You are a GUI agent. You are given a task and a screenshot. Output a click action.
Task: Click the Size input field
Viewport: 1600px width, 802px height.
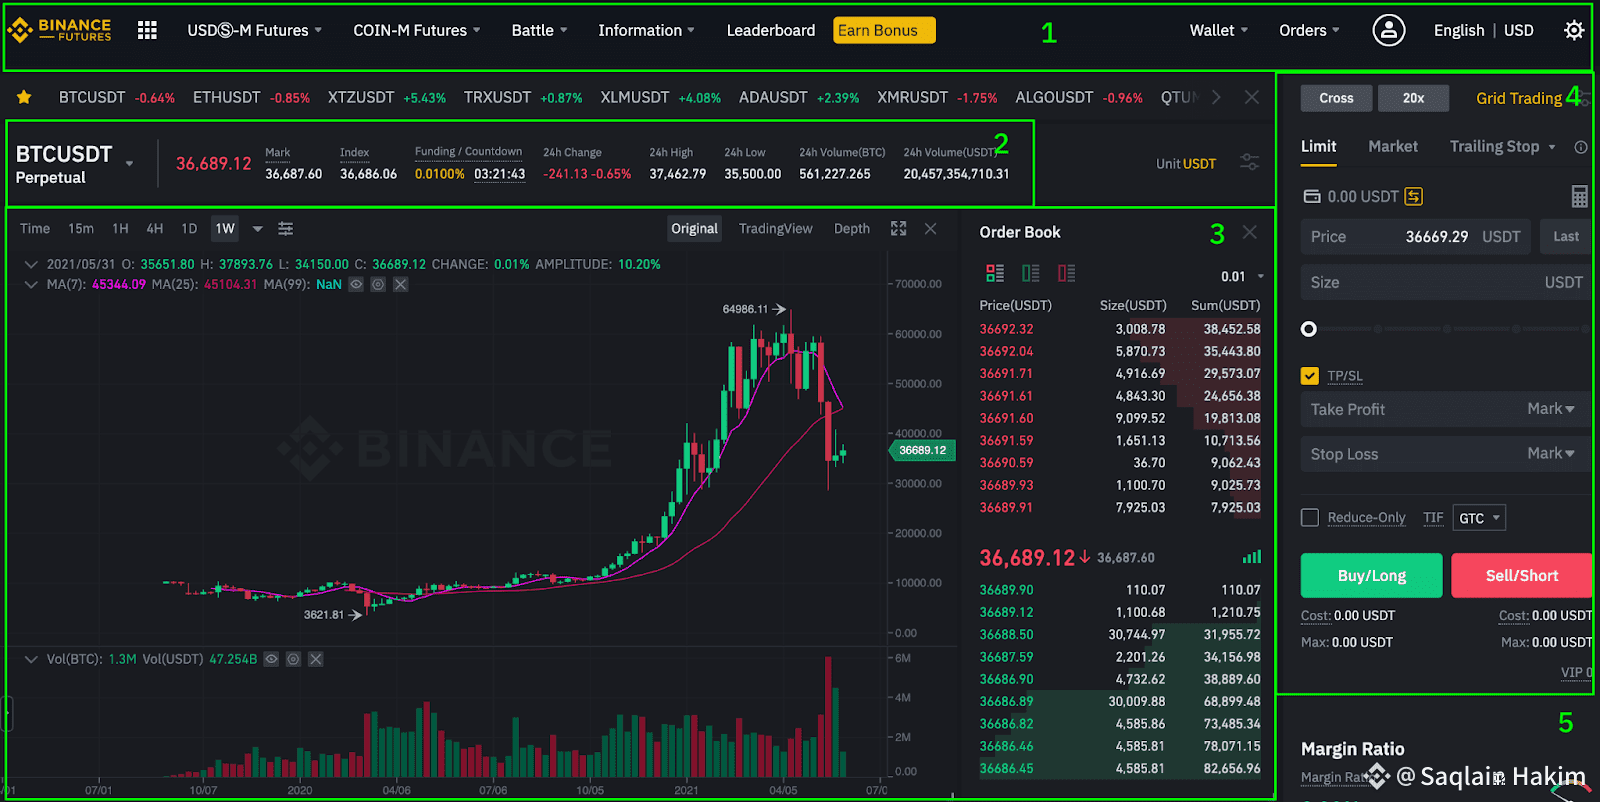click(1445, 283)
